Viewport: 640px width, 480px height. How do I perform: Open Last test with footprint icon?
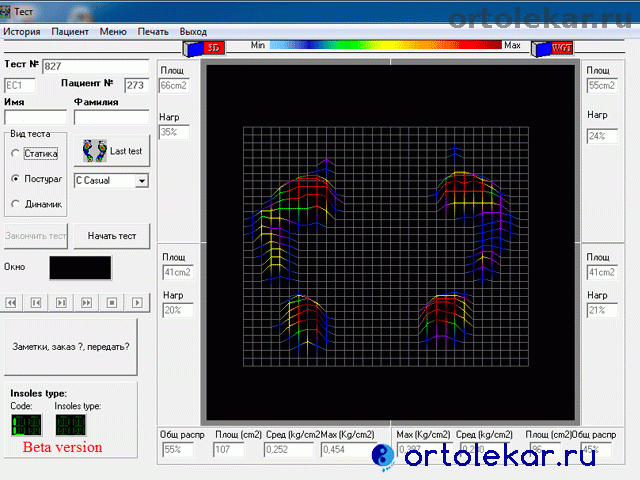pos(112,151)
